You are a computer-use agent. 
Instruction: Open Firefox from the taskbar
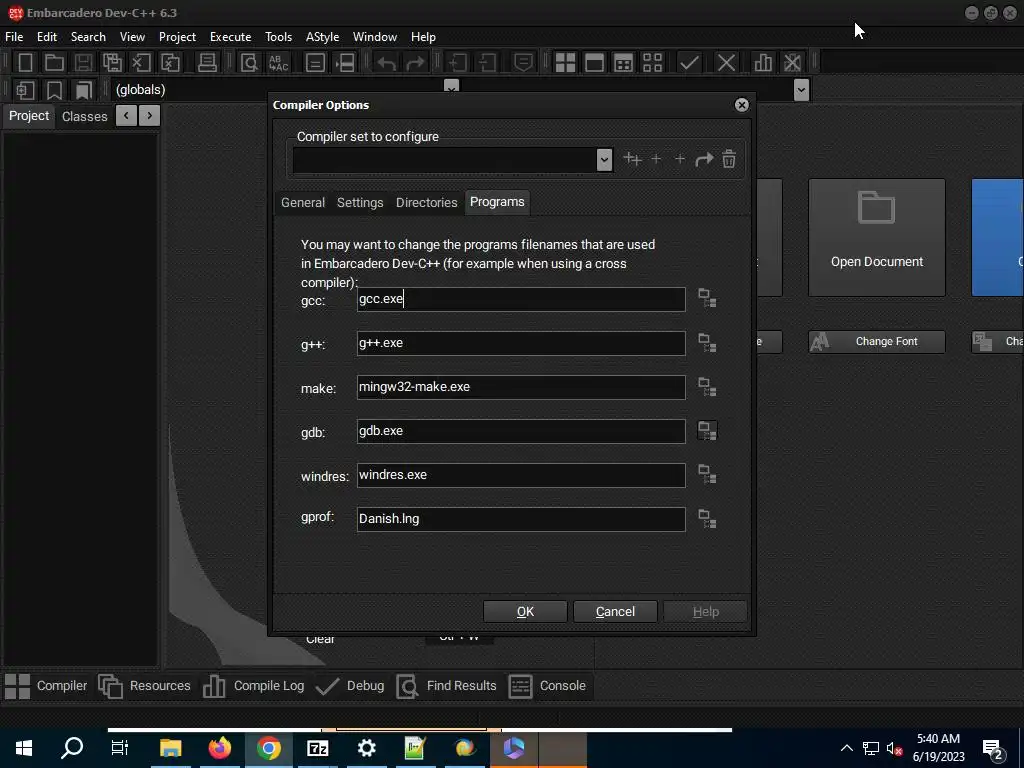[220, 748]
